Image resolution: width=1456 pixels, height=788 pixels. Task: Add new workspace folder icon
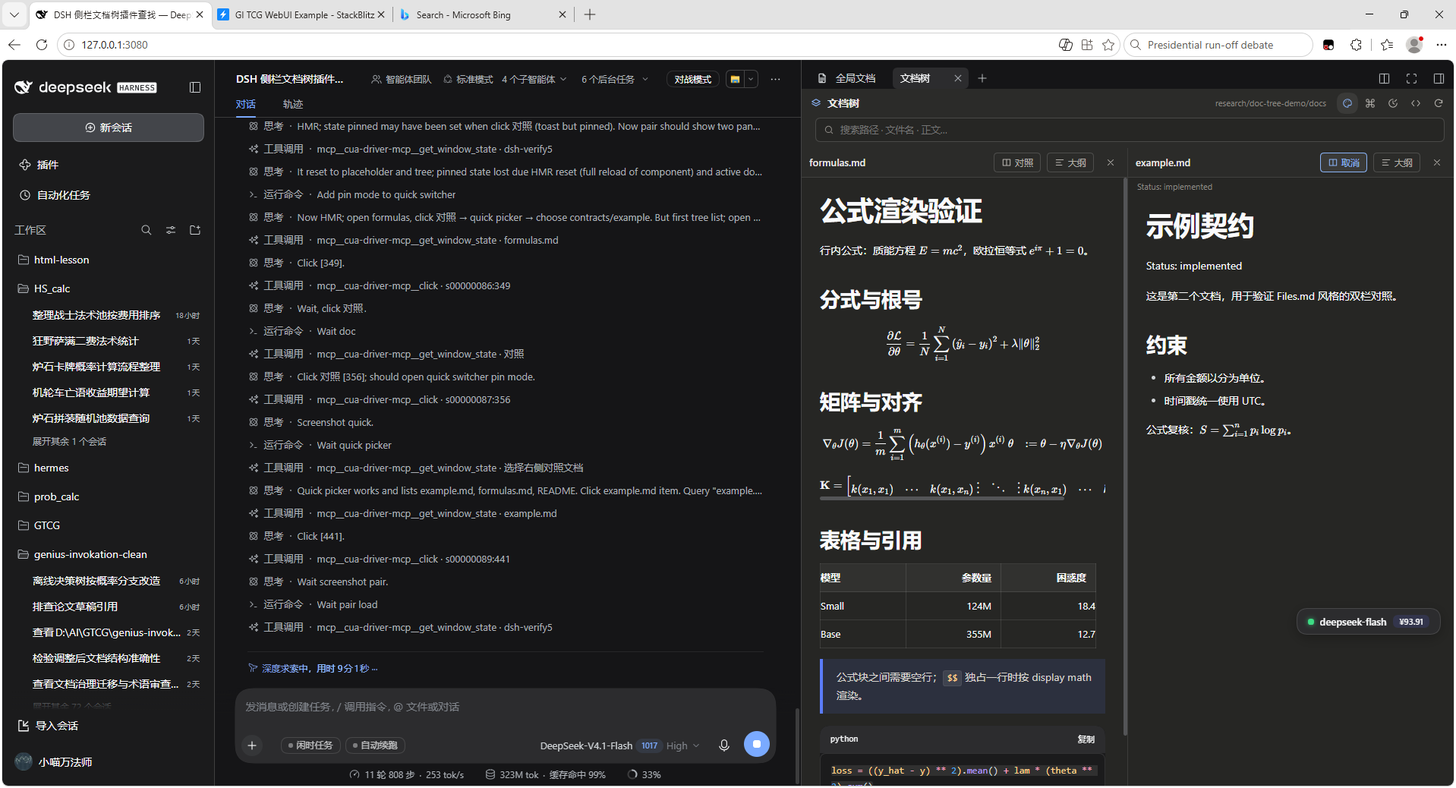click(195, 230)
